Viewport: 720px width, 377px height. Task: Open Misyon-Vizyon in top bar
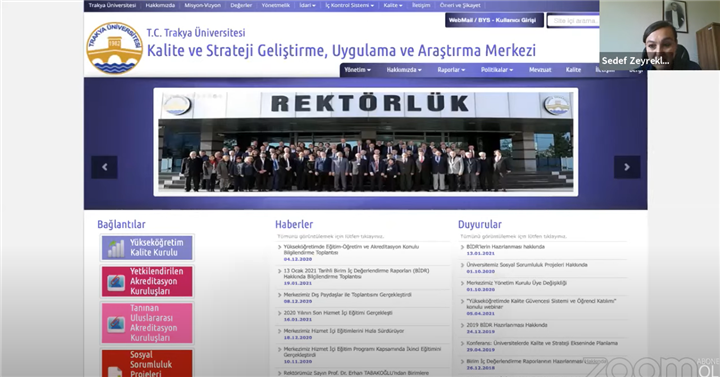(202, 6)
